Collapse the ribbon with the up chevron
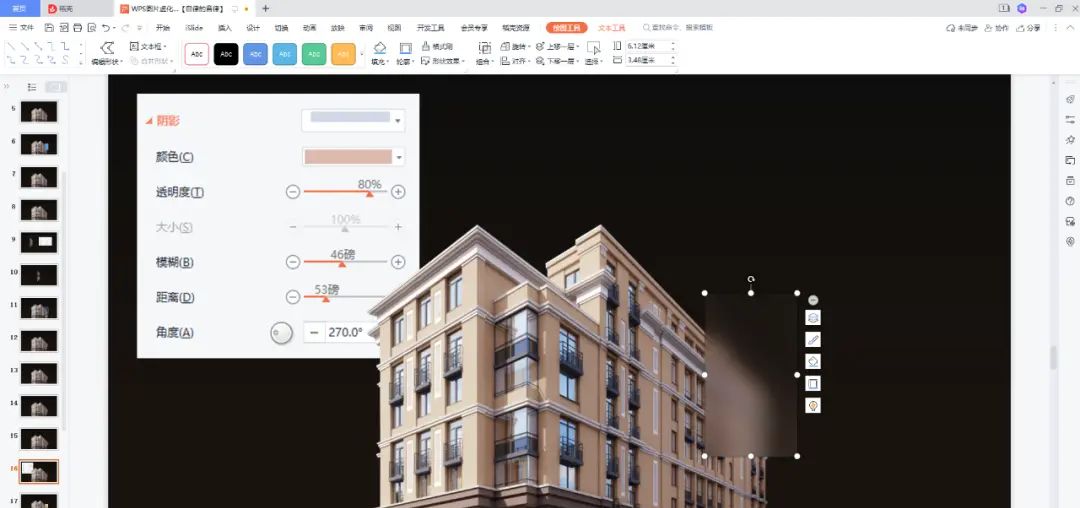Screen dimensions: 1080x508 click(1070, 28)
